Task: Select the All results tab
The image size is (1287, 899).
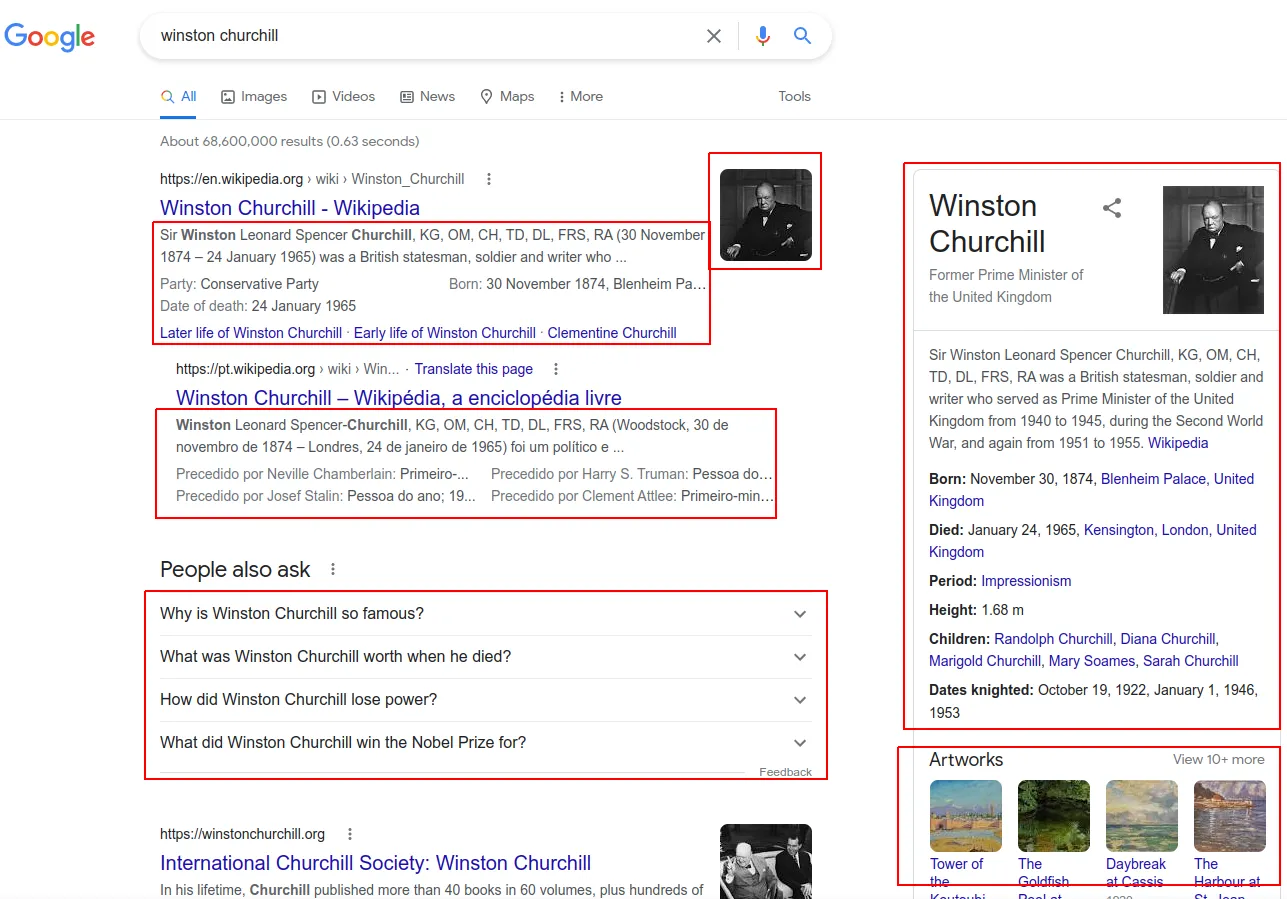Action: [178, 97]
